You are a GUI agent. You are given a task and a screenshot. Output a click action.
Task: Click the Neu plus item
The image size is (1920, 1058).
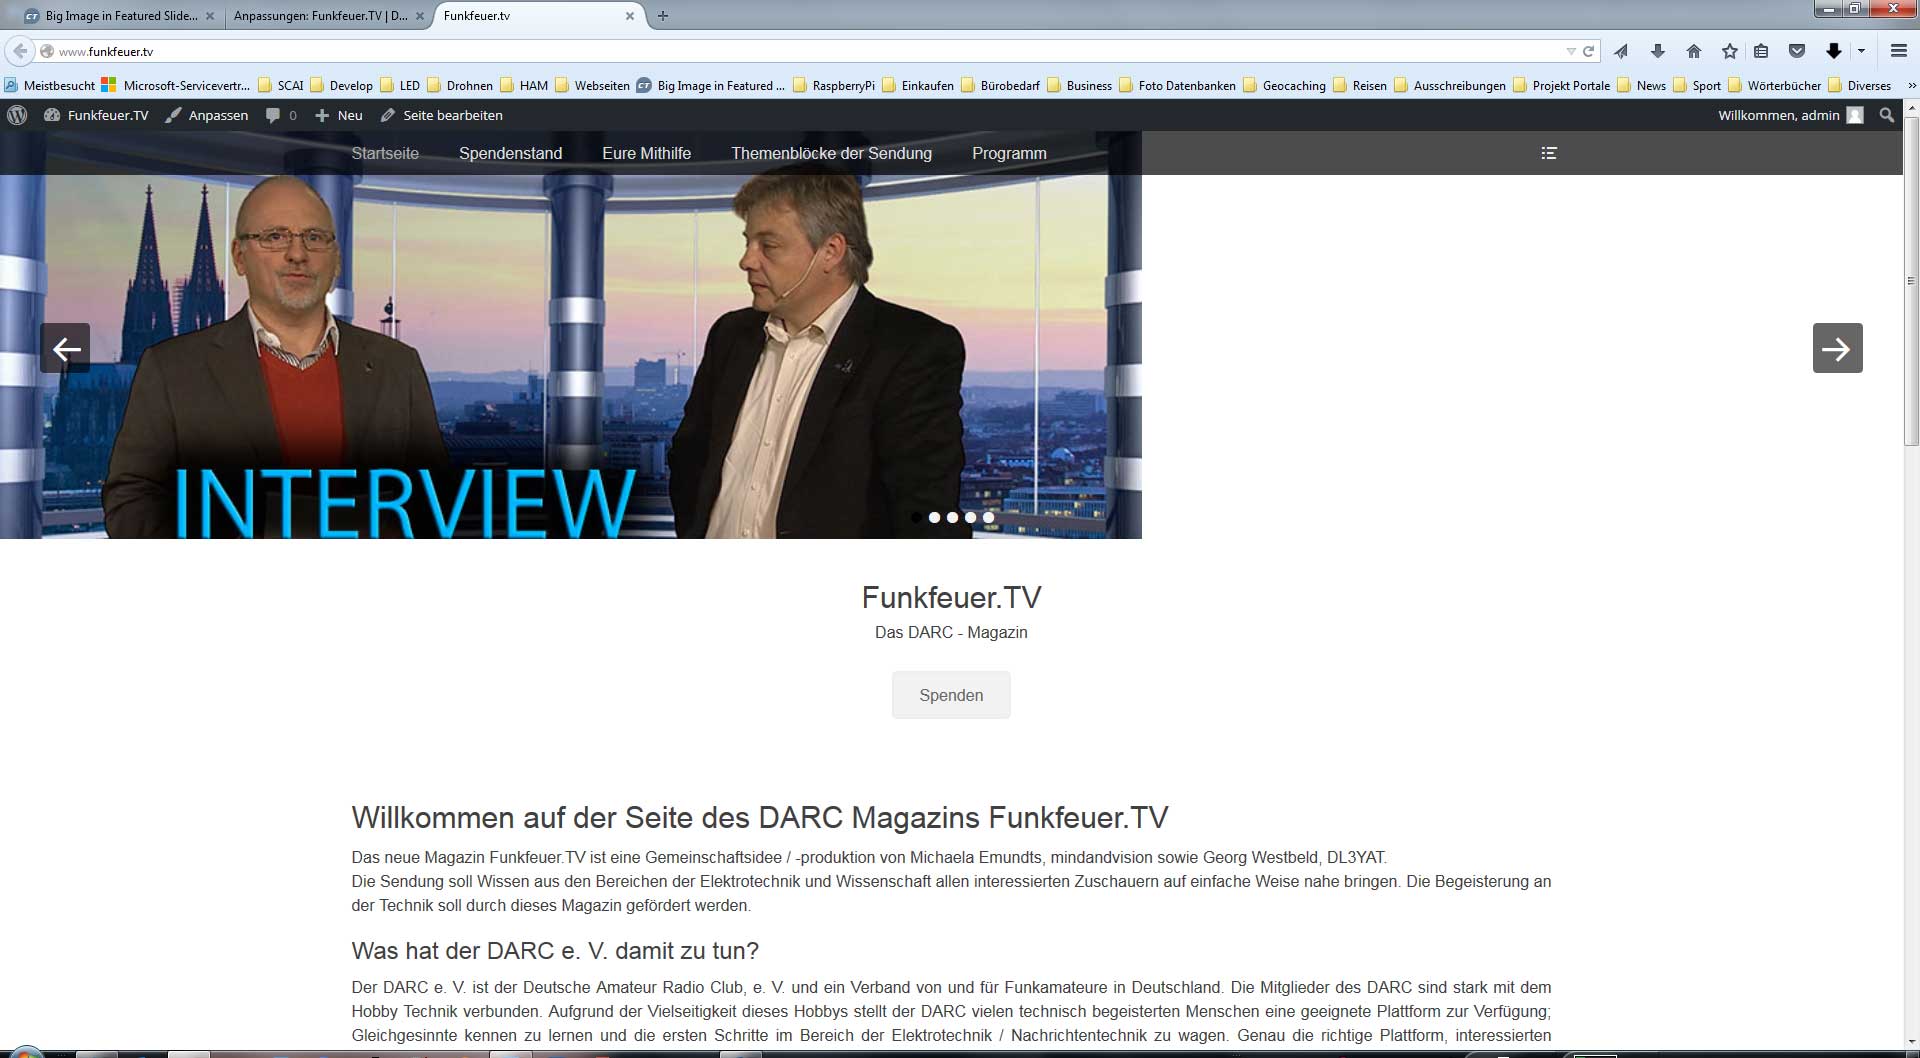339,115
